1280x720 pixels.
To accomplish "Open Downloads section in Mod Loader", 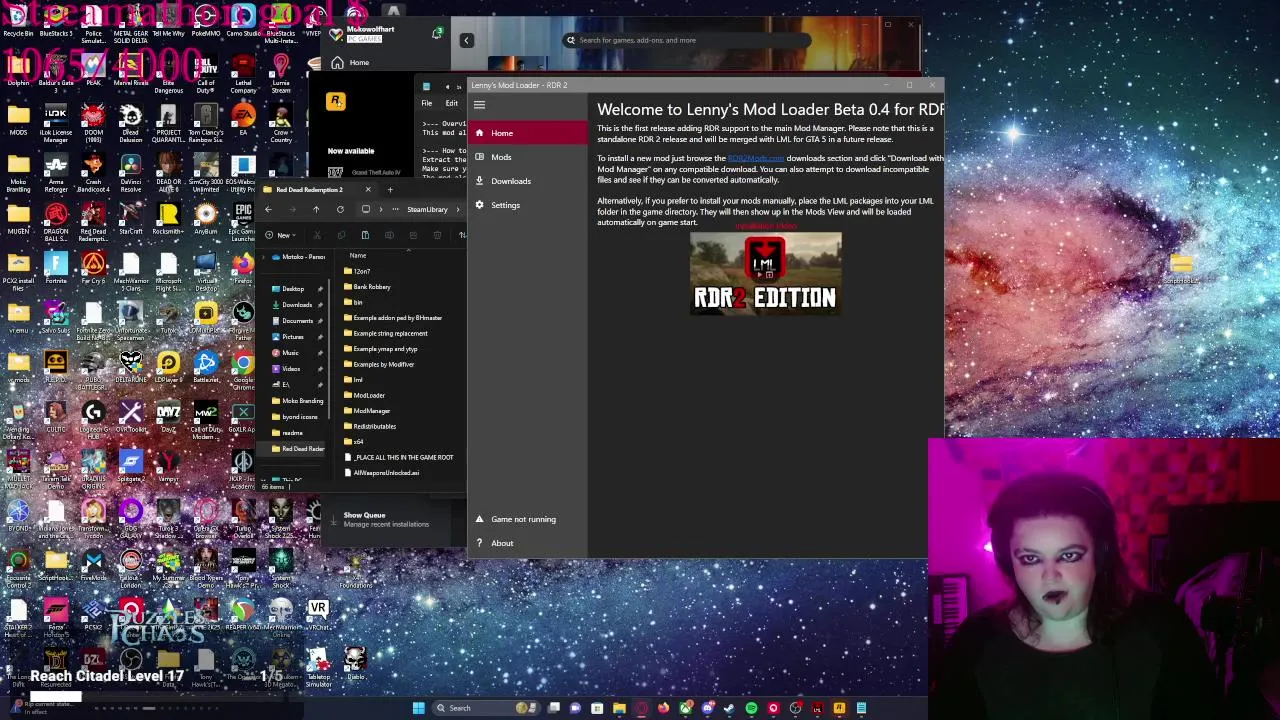I will (528, 181).
